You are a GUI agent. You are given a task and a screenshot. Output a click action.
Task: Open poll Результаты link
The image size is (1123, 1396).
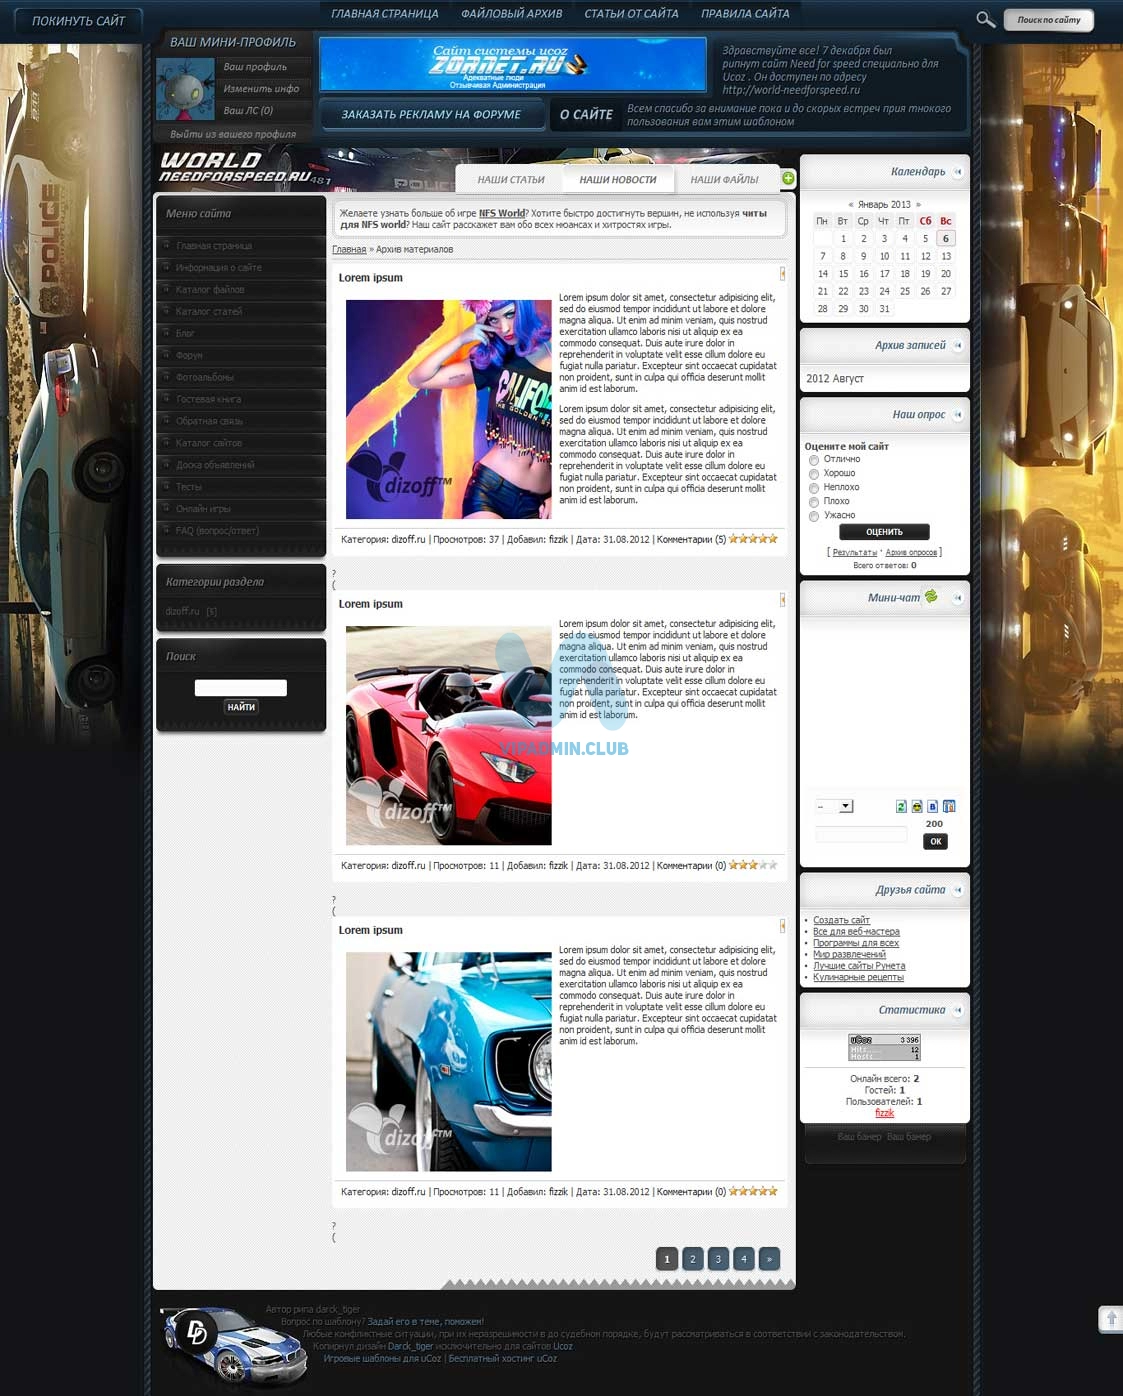(x=854, y=552)
